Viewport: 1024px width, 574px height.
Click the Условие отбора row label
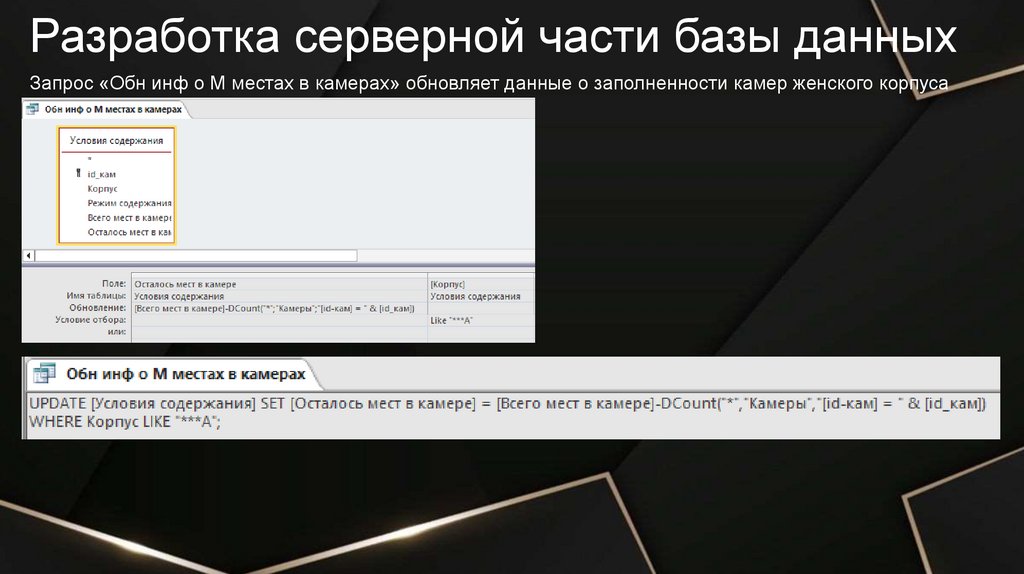[91, 319]
